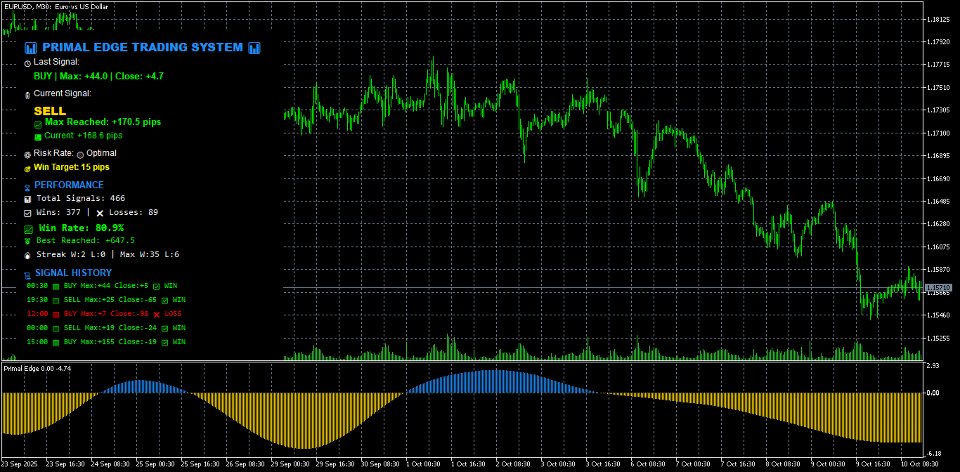Click 'Win Rate: 80.9%' text
The width and height of the screenshot is (960, 472).
tap(81, 228)
